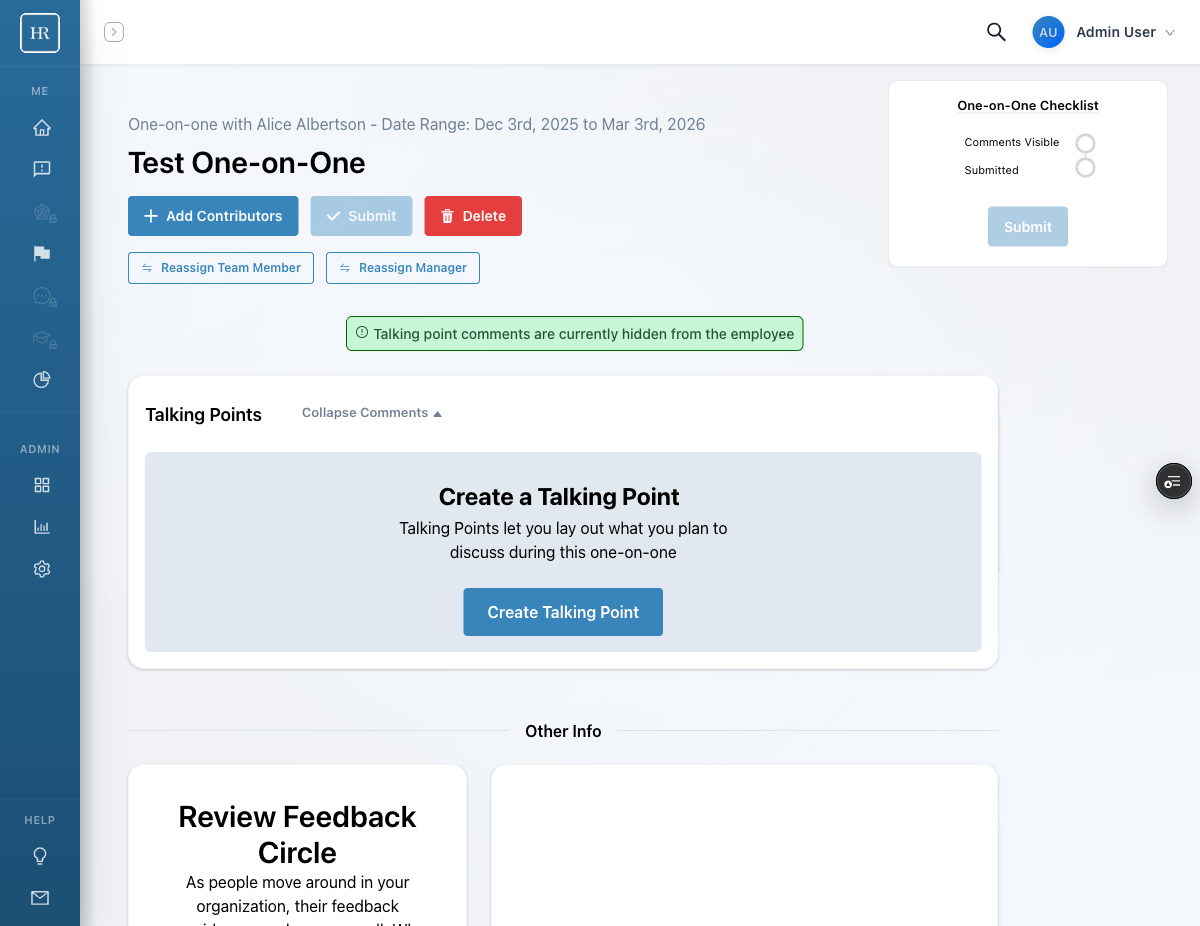Open search using the magnifying glass
The width and height of the screenshot is (1200, 926).
click(996, 31)
